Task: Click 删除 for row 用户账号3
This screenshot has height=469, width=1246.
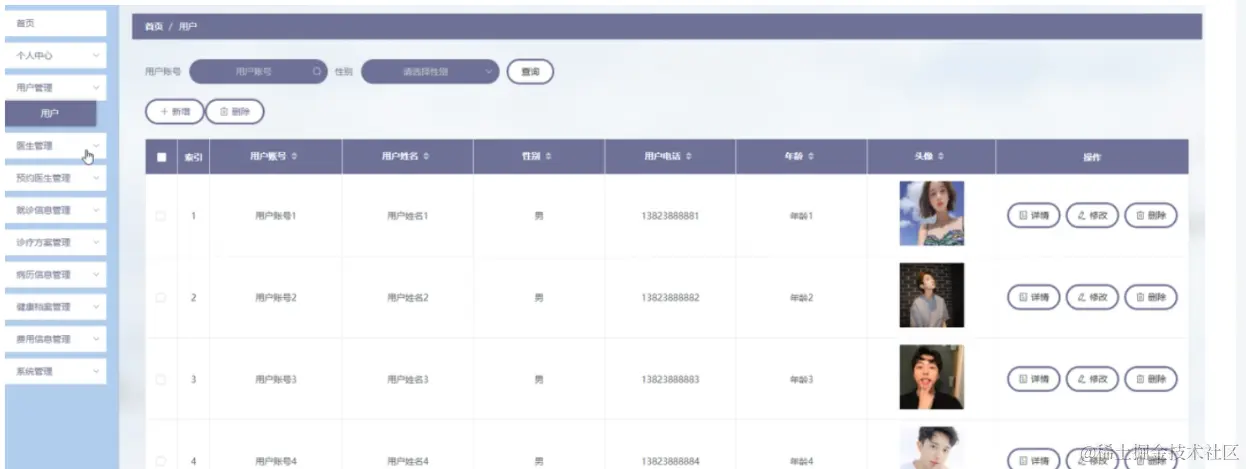Action: 1151,379
